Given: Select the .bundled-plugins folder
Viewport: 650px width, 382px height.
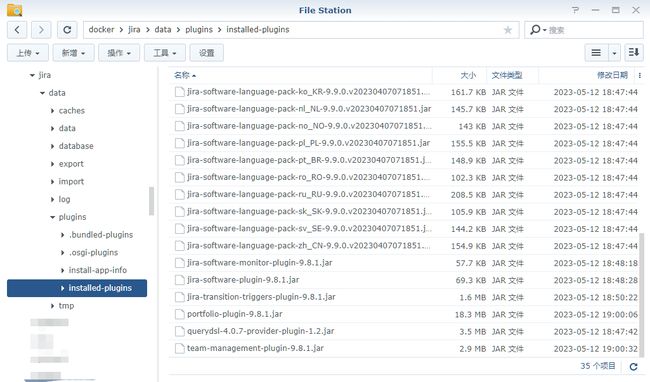Looking at the screenshot, I should click(x=101, y=235).
